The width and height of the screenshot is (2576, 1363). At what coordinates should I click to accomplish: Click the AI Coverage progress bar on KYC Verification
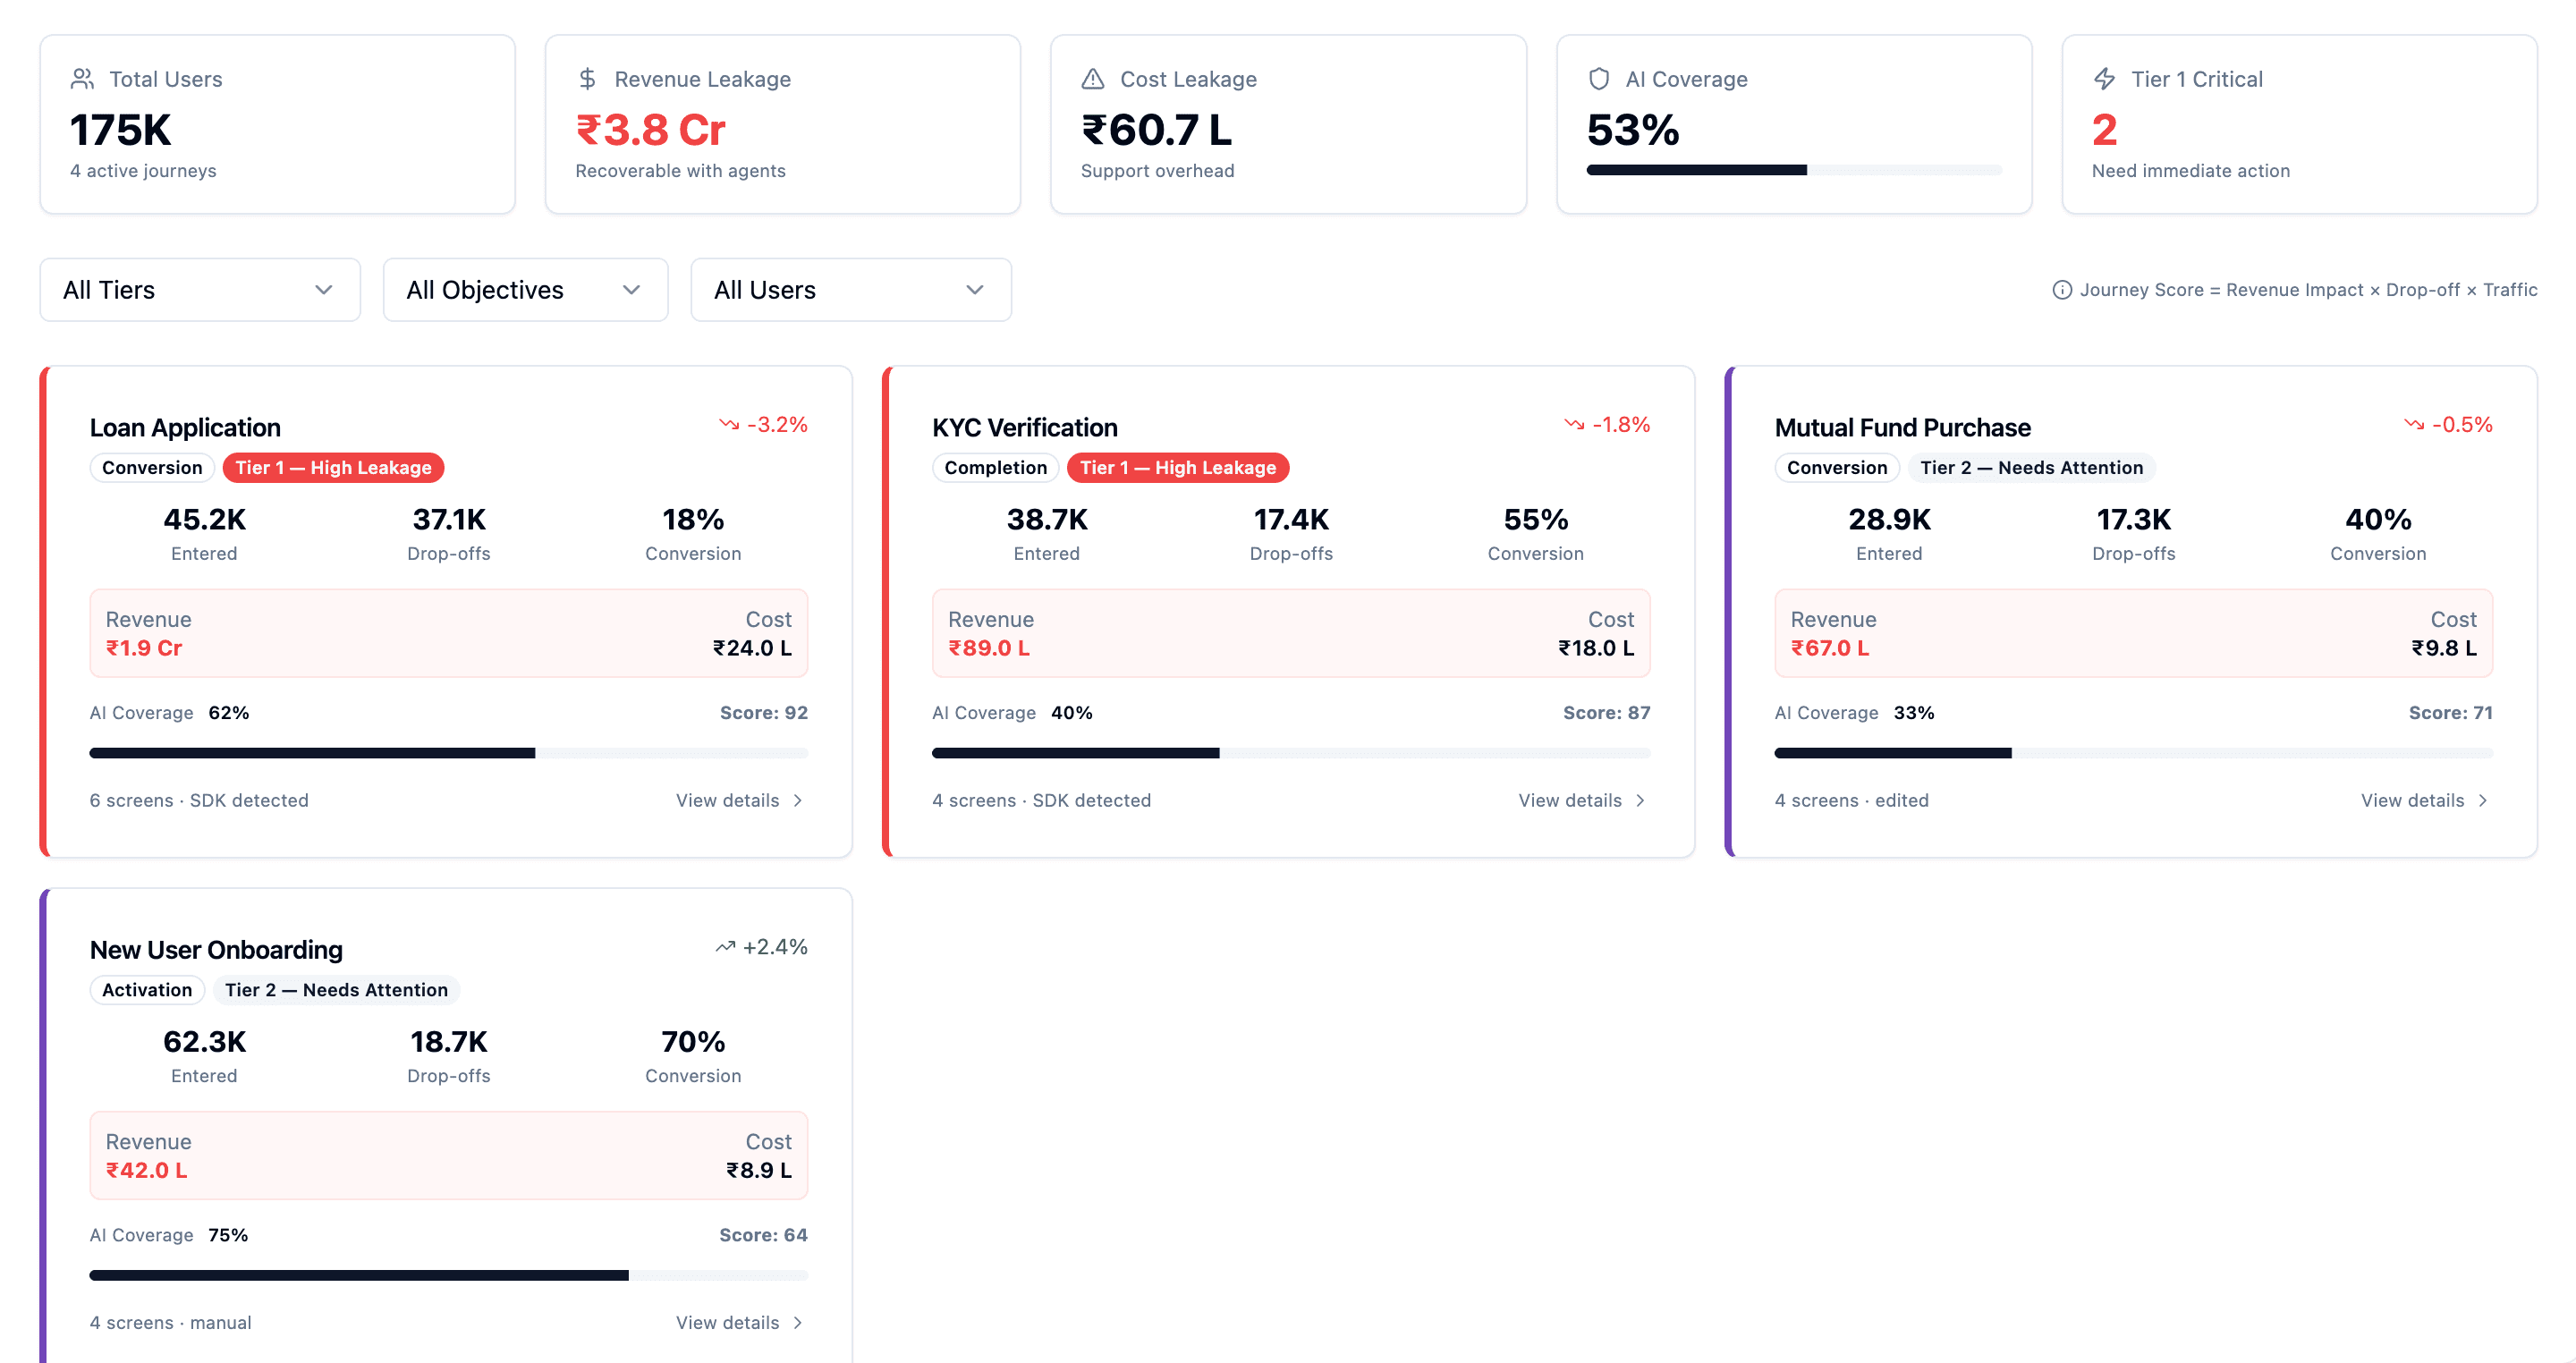[x=1290, y=752]
